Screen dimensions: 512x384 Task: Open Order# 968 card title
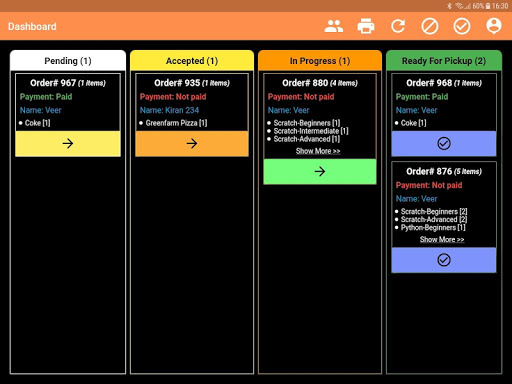pyautogui.click(x=444, y=83)
